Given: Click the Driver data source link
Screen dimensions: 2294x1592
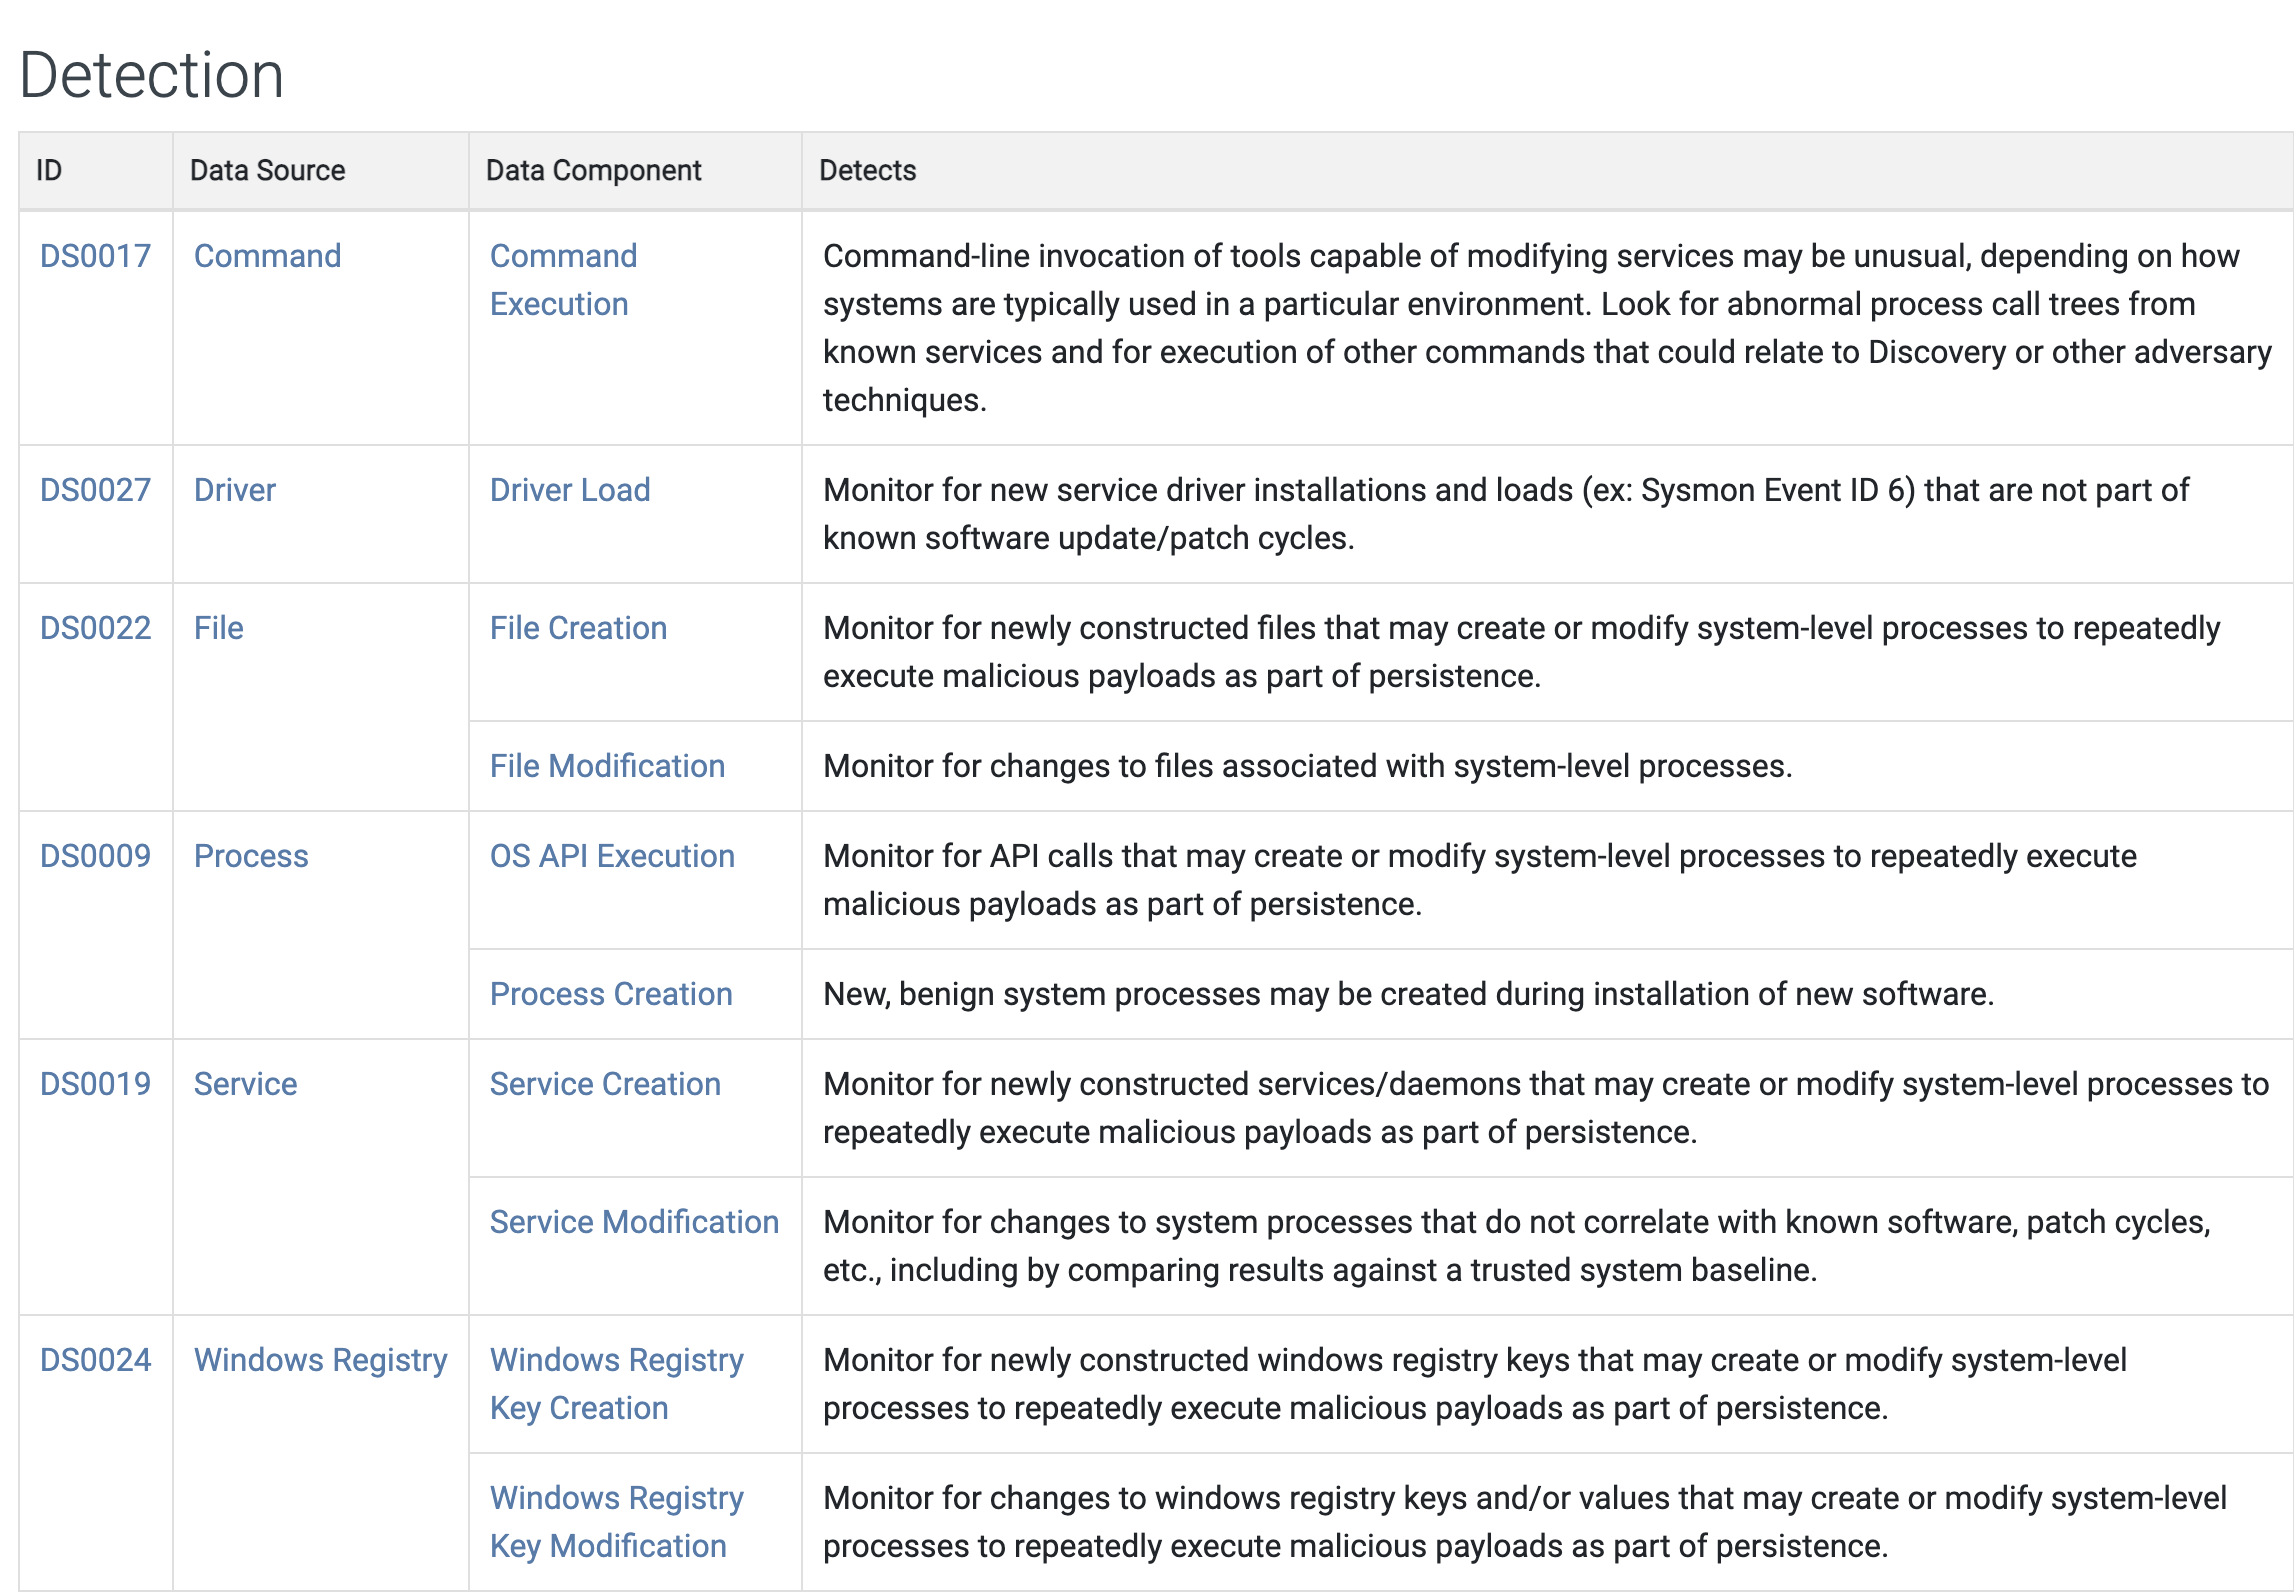Looking at the screenshot, I should click(234, 490).
